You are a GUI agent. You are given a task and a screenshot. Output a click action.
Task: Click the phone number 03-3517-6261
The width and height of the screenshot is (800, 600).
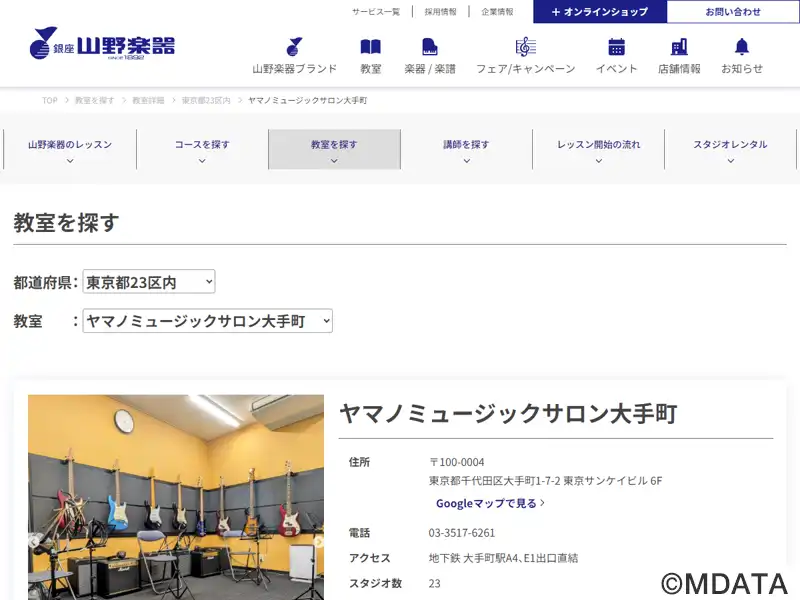(x=462, y=533)
